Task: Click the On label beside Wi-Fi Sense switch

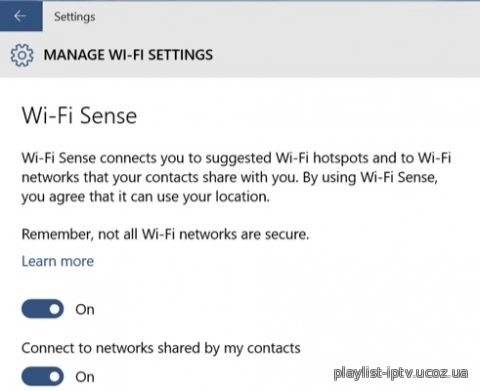Action: pyautogui.click(x=85, y=310)
